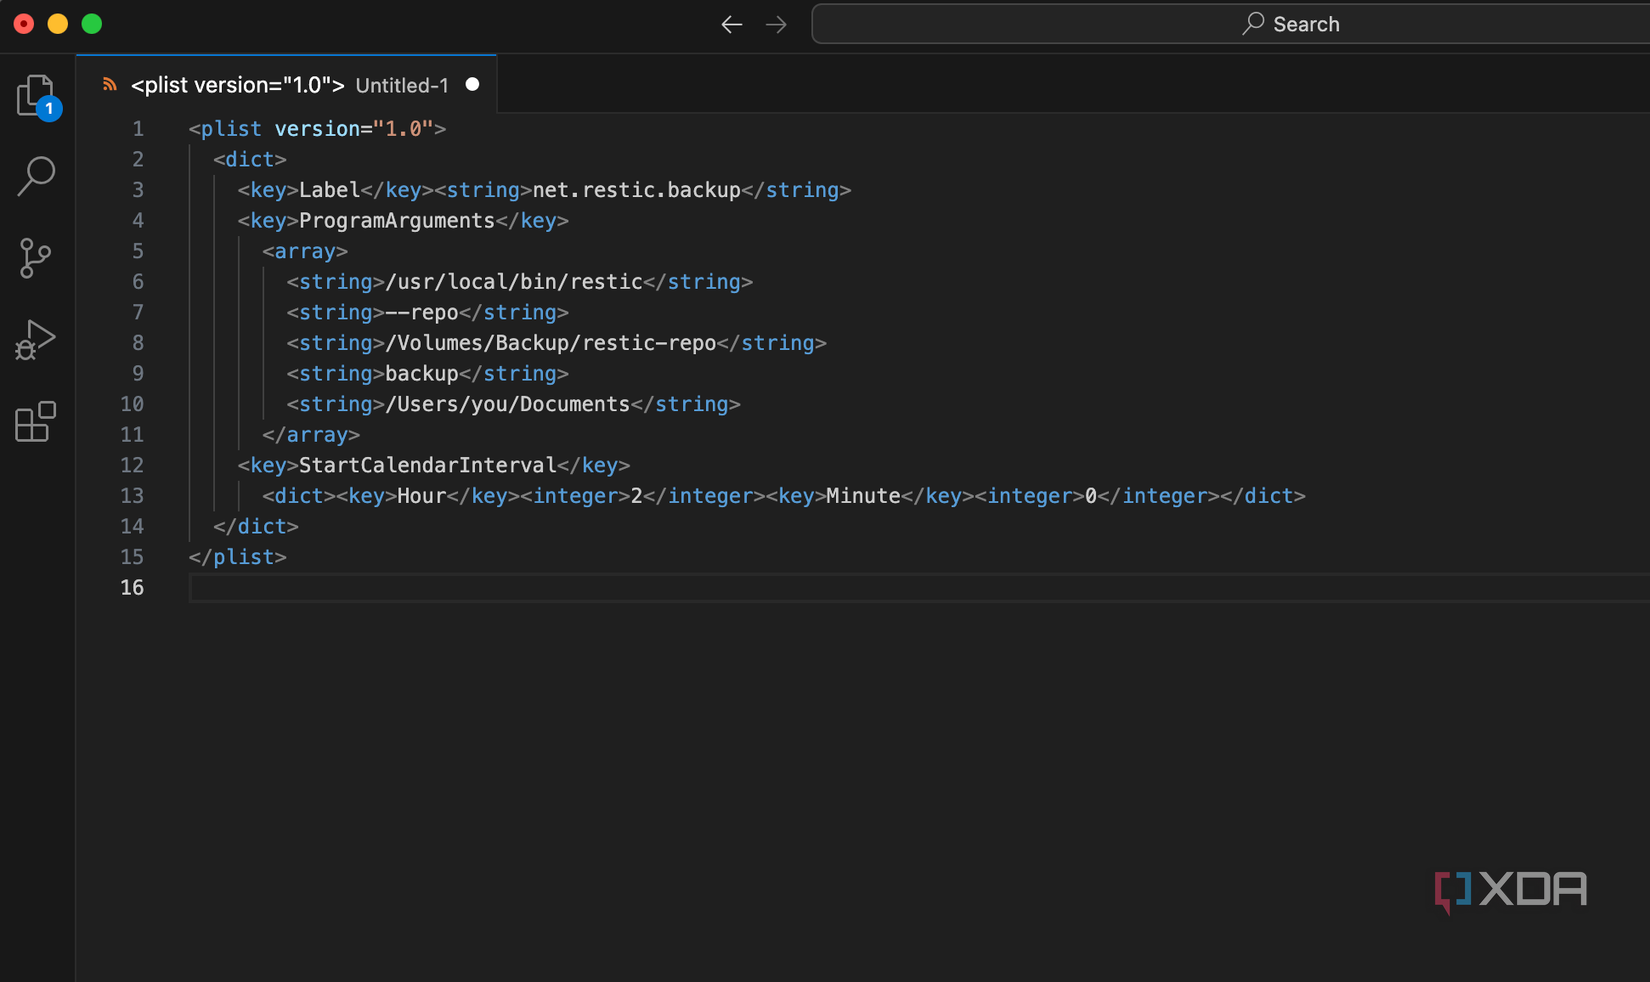The height and width of the screenshot is (982, 1650).
Task: Click the green traffic light to zoom window
Action: 91,23
